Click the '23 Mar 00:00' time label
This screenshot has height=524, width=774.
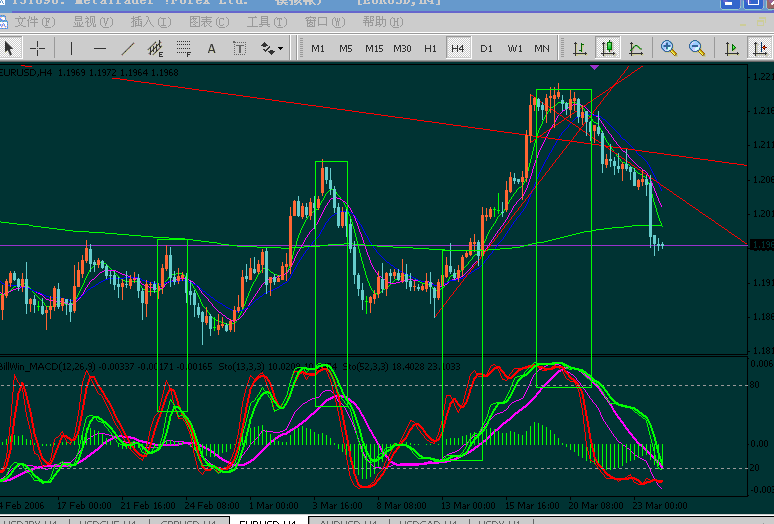pyautogui.click(x=660, y=506)
